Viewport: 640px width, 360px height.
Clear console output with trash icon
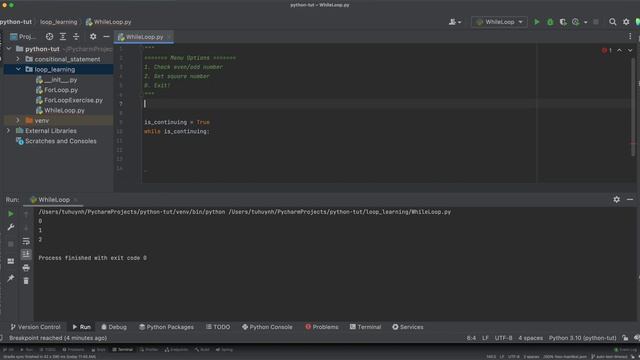click(26, 281)
